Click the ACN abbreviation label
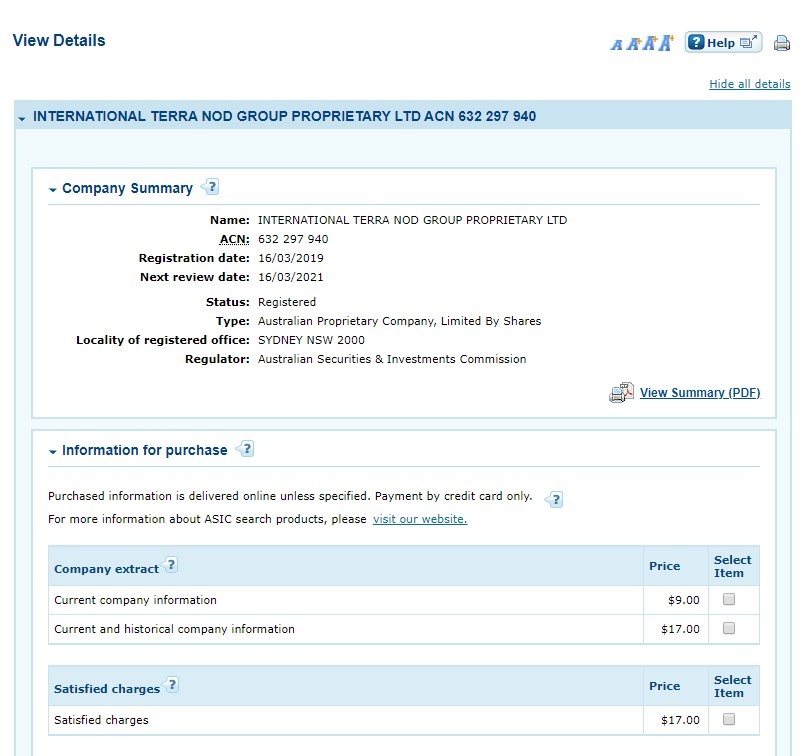This screenshot has height=756, width=801. pyautogui.click(x=234, y=239)
